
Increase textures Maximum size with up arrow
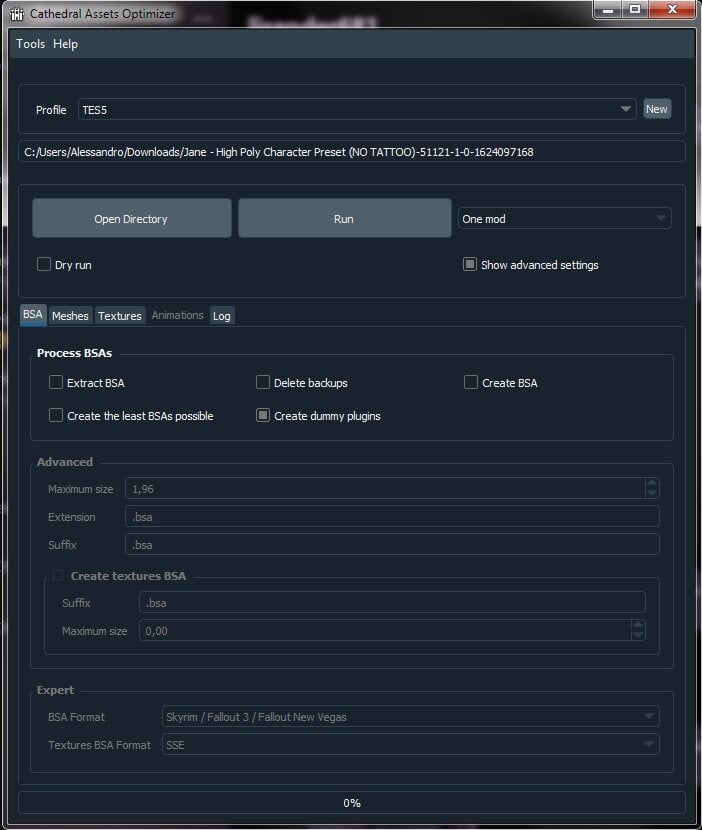point(638,625)
